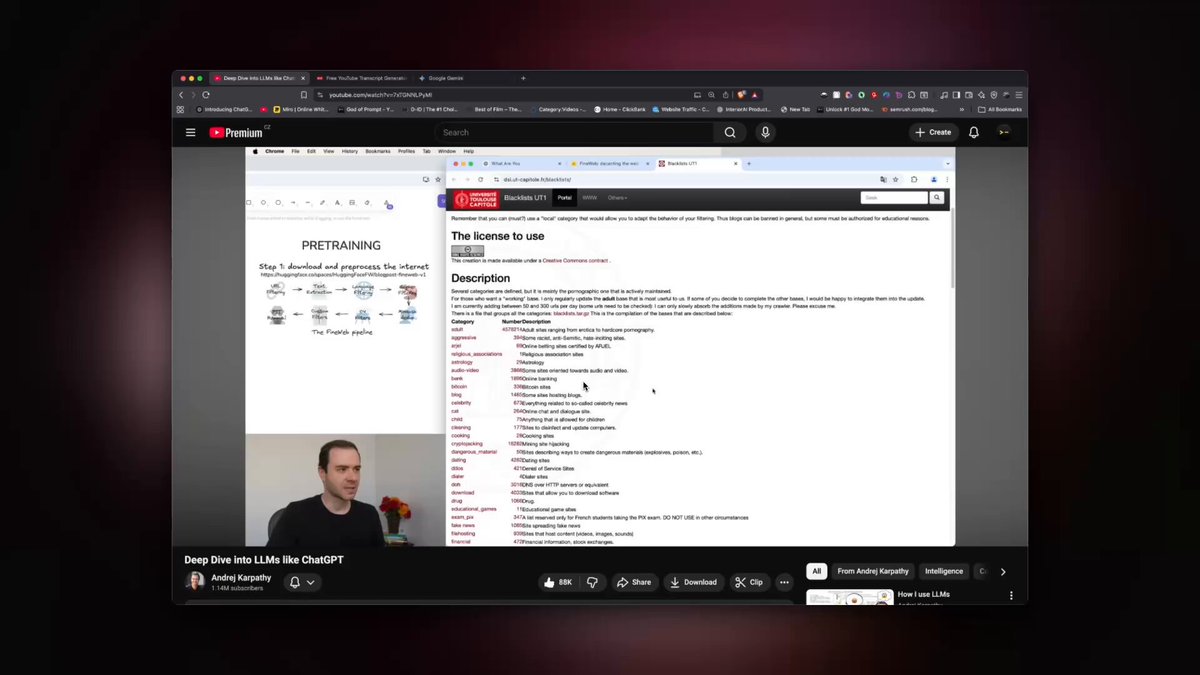Screen dimensions: 1200x675
Task: Open the more actions ellipsis menu
Action: 785,582
